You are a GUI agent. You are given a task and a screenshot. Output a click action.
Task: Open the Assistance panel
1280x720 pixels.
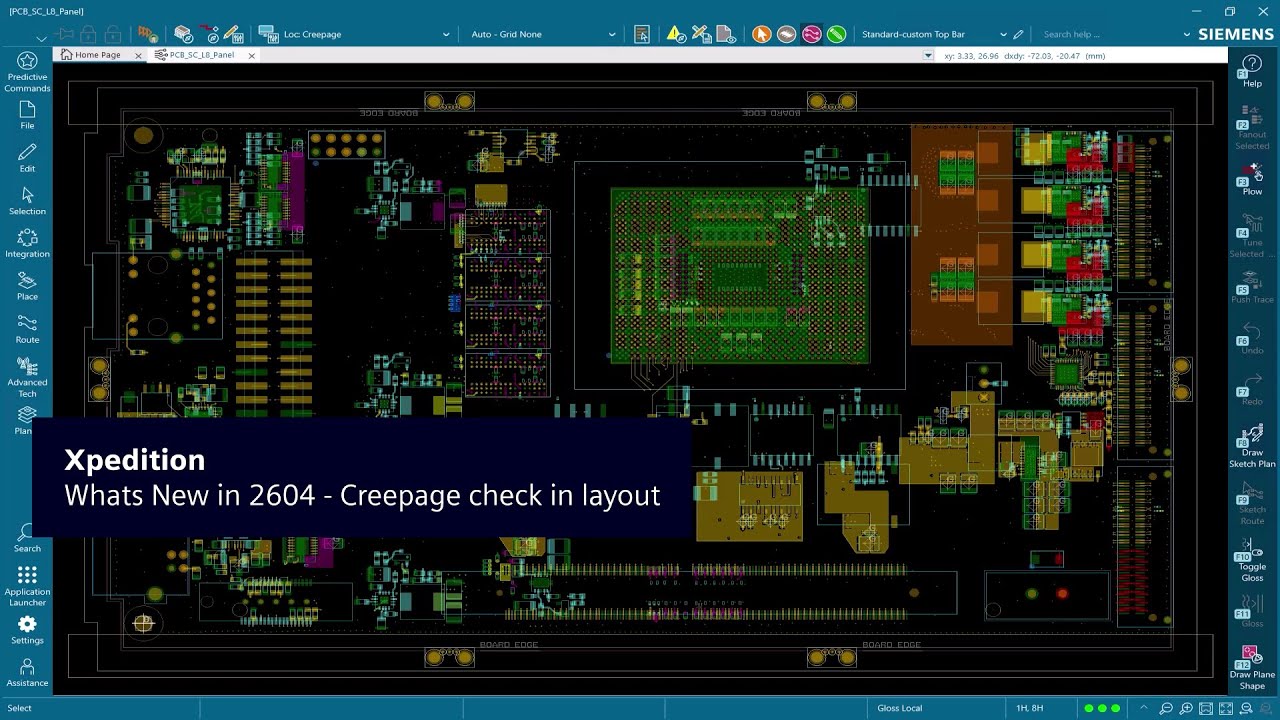[x=27, y=673]
